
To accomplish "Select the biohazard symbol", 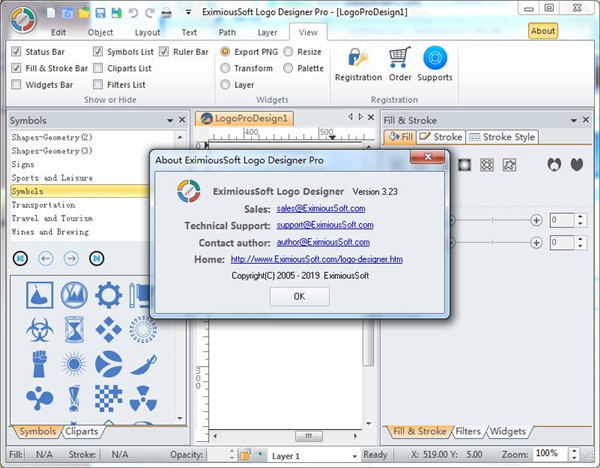I will click(40, 329).
